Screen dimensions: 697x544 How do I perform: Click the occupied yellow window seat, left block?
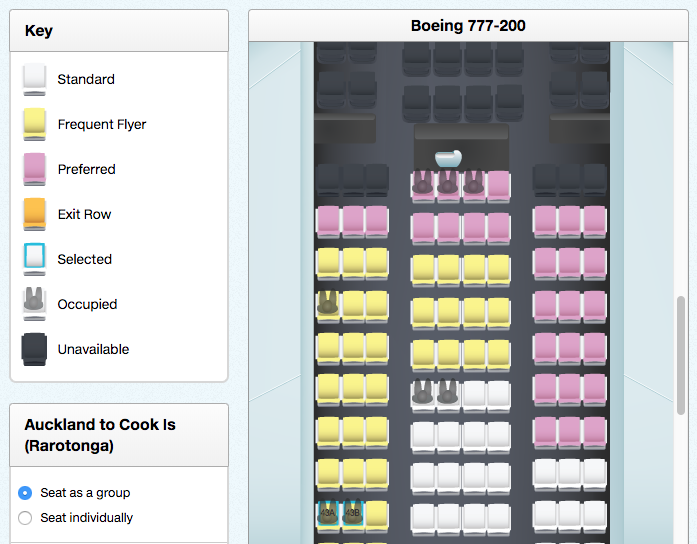pos(328,304)
